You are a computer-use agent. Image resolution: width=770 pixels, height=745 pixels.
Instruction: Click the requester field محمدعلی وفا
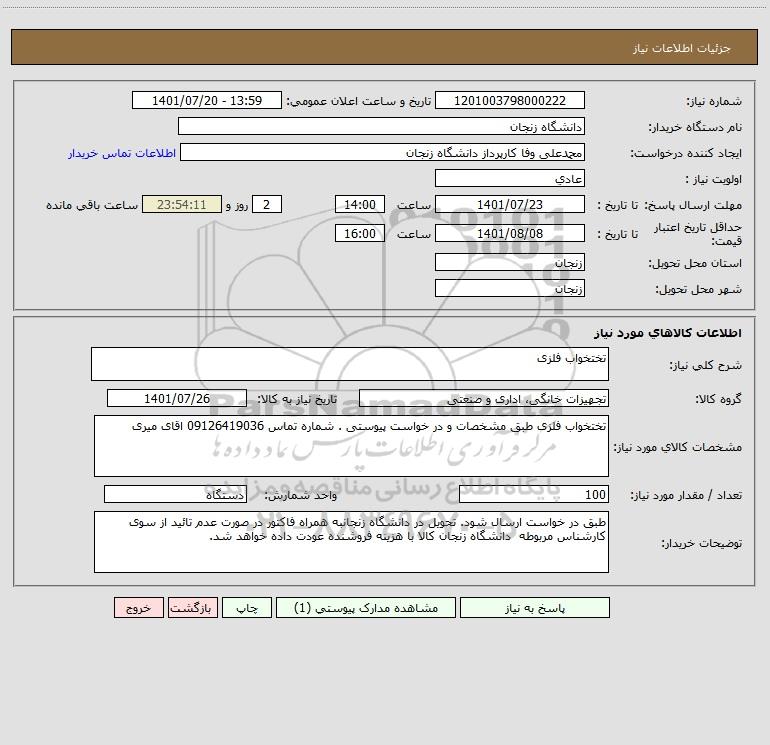[x=382, y=152]
